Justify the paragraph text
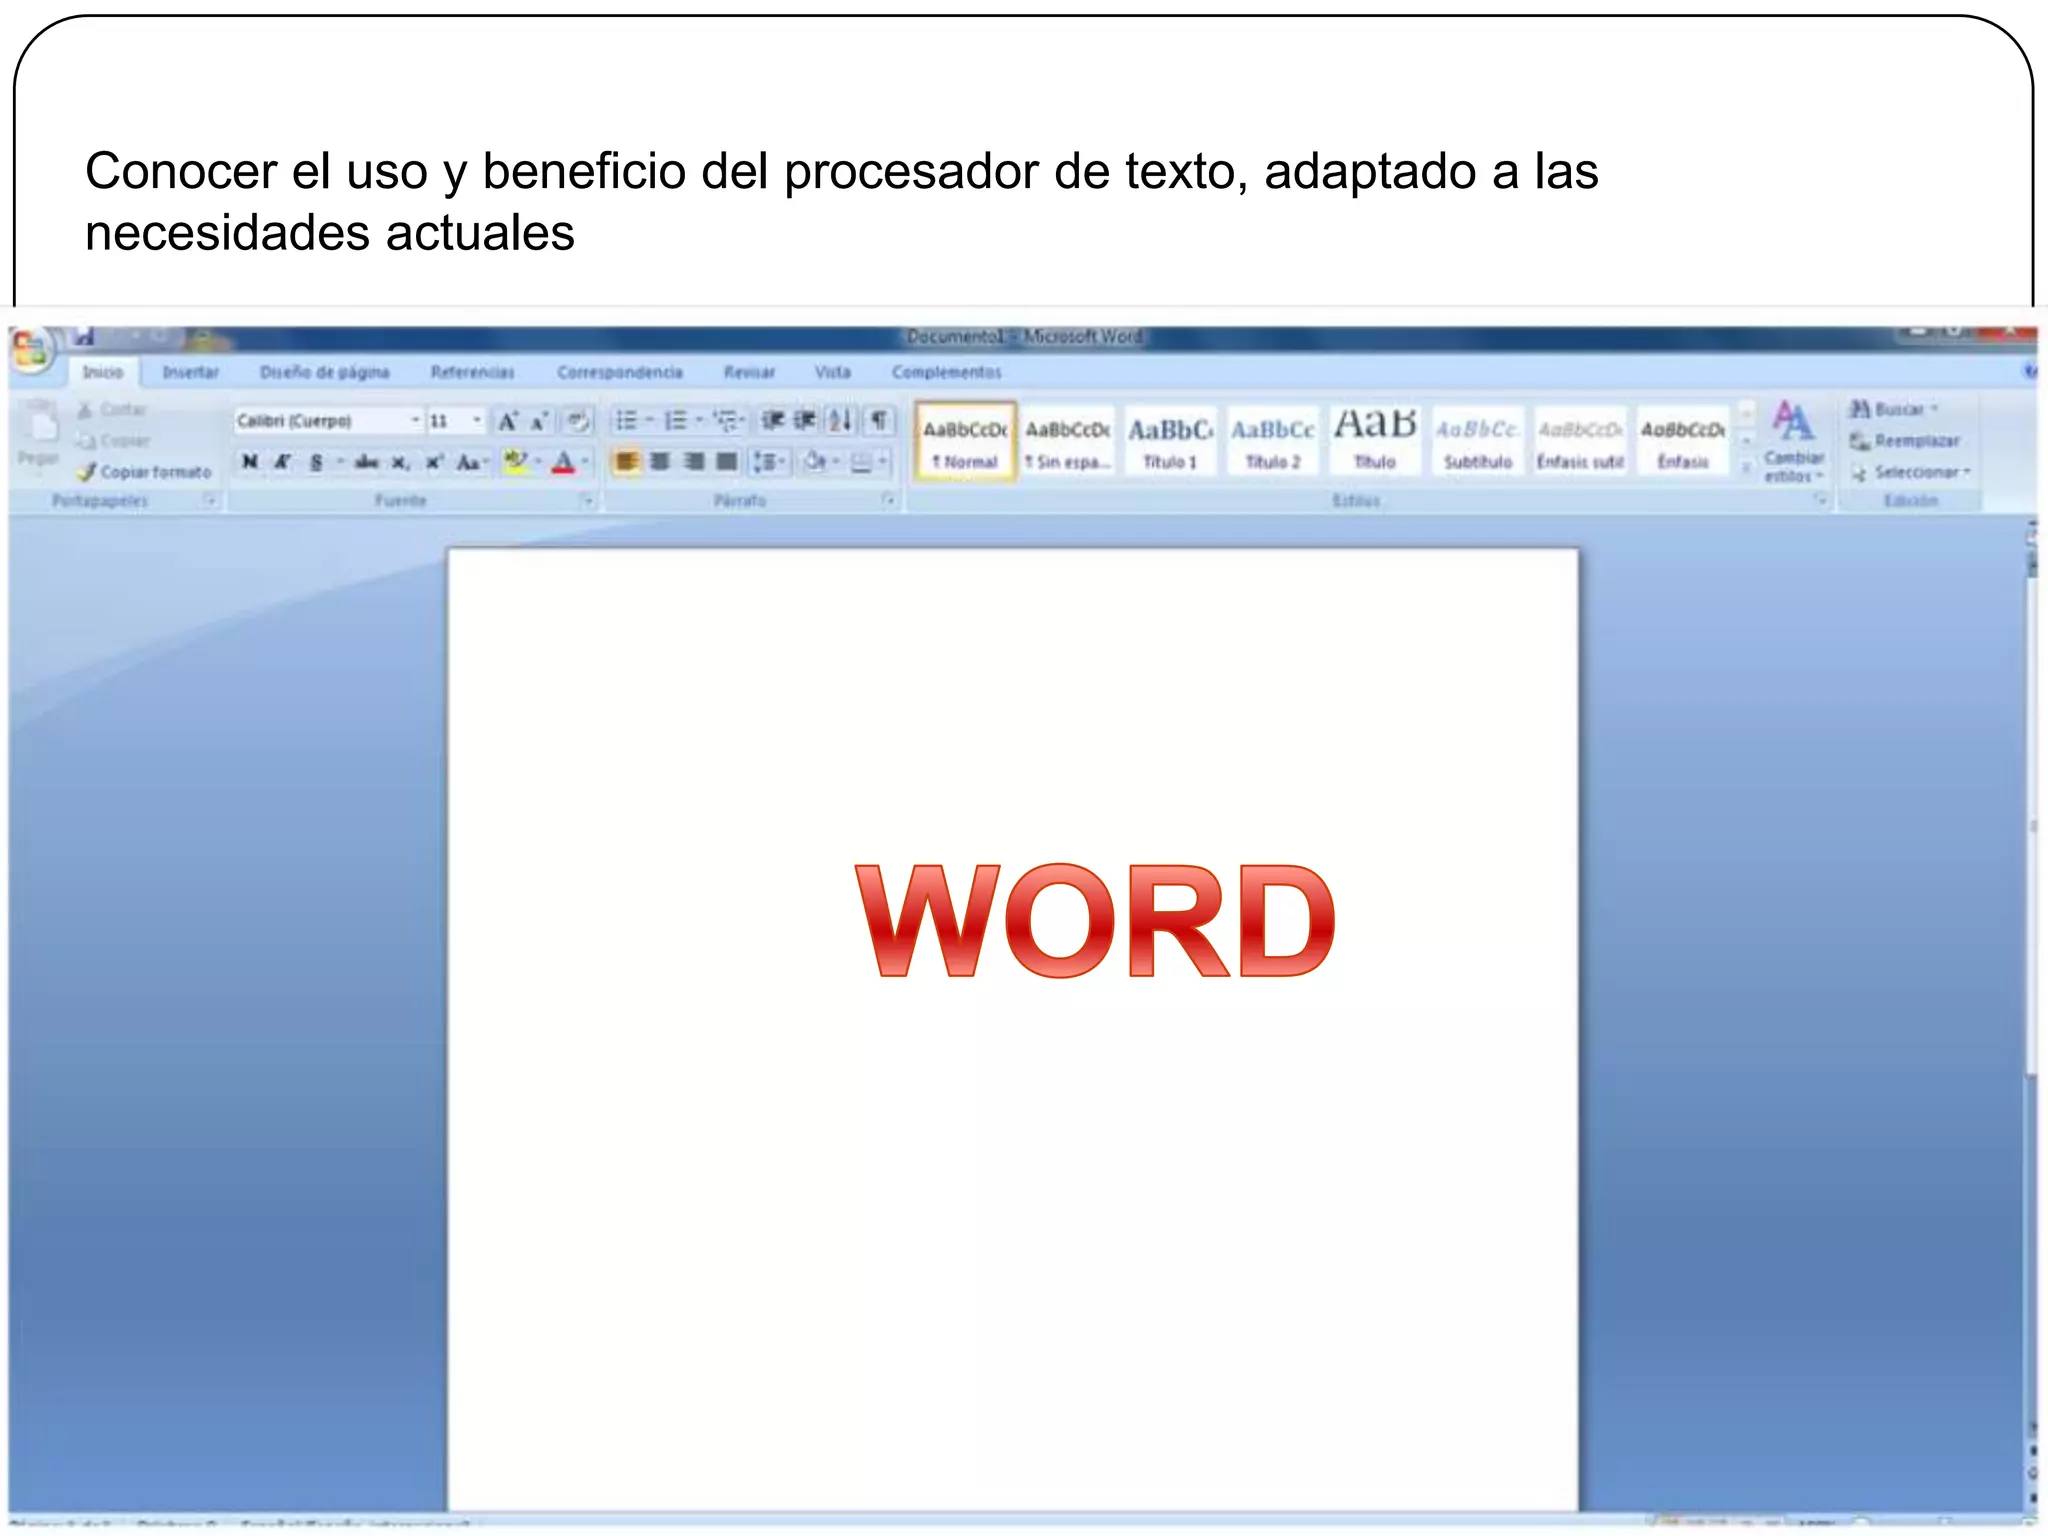This screenshot has height=1536, width=2048. coord(728,462)
